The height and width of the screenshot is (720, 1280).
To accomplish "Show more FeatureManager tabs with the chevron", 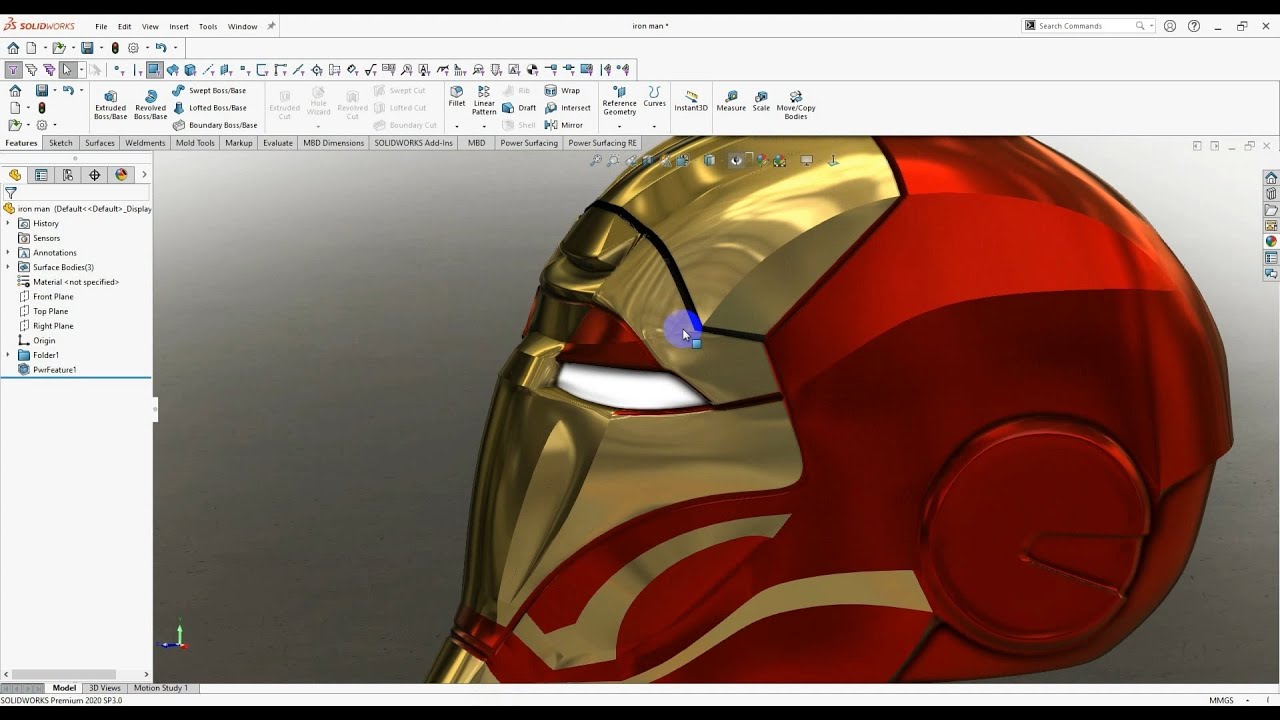I will (144, 175).
